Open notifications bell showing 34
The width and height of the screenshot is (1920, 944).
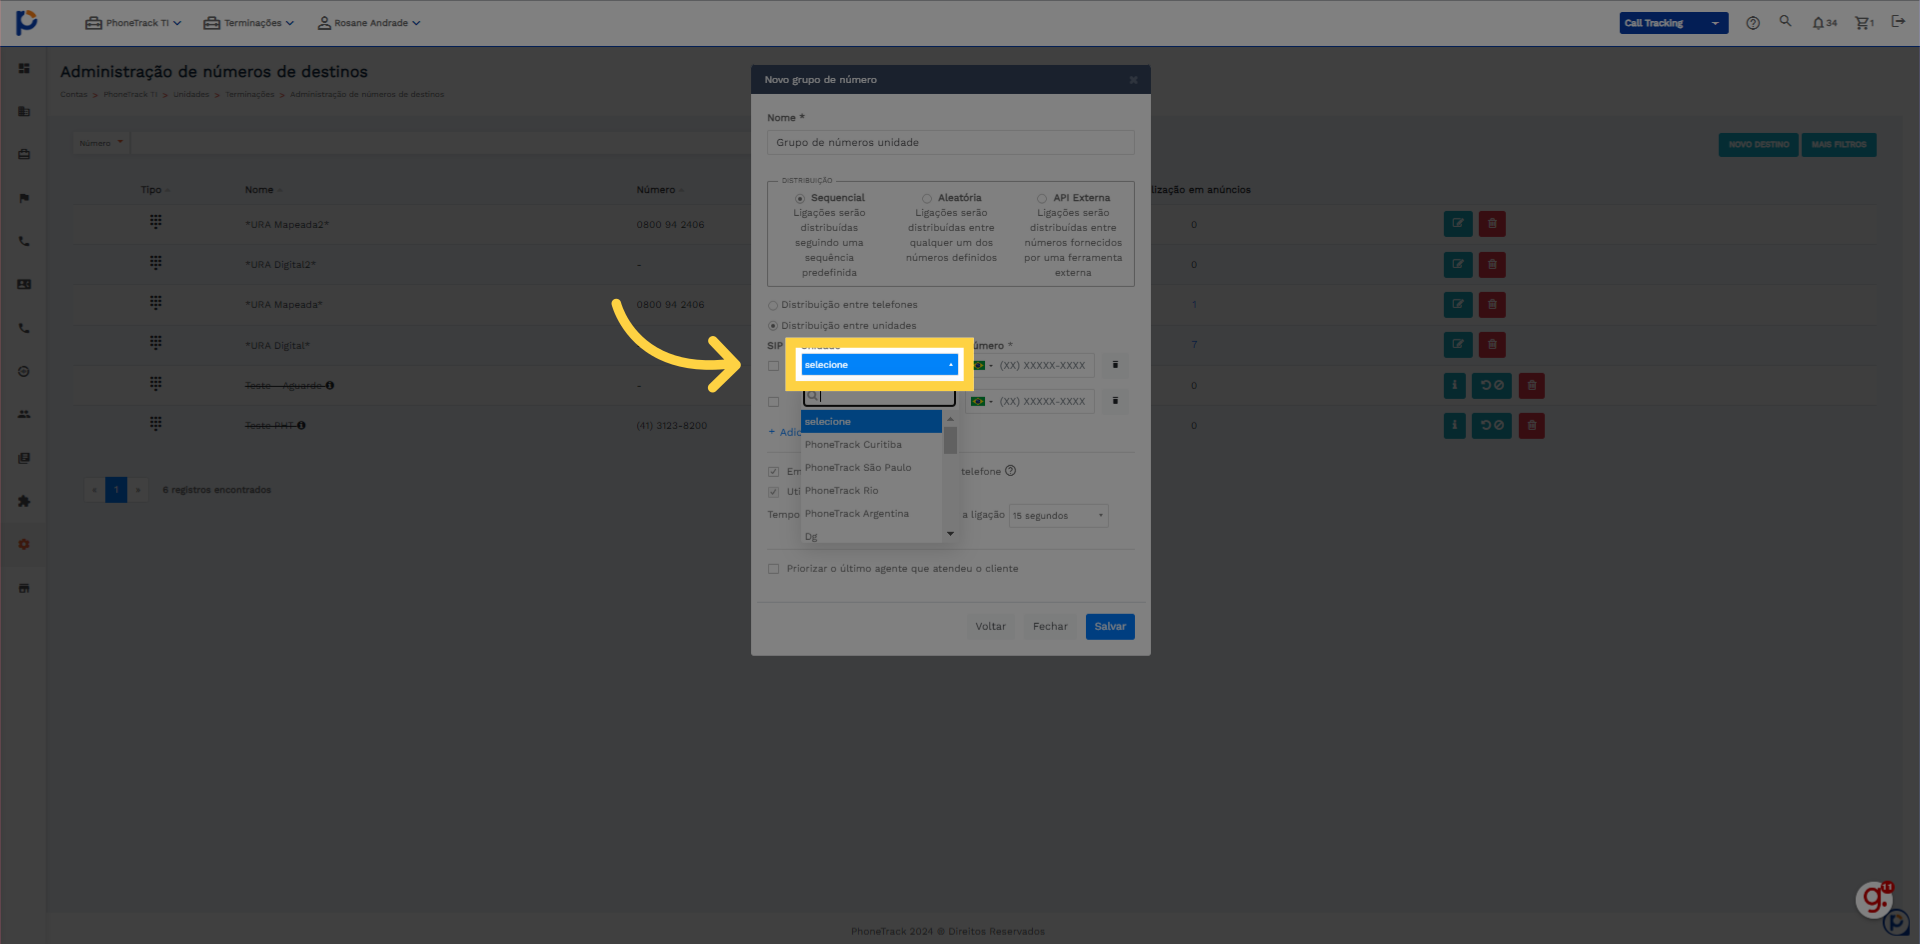coord(1824,23)
